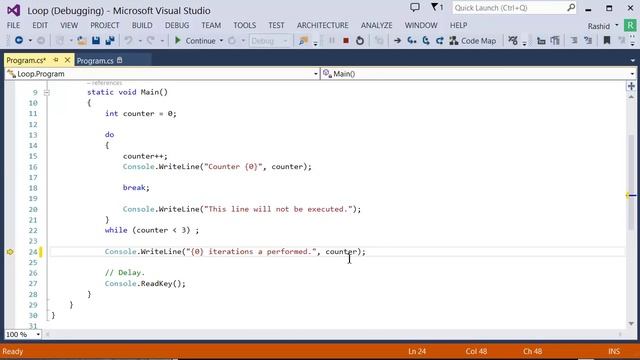Open the WINDOW menu
The width and height of the screenshot is (640, 360).
point(421,25)
